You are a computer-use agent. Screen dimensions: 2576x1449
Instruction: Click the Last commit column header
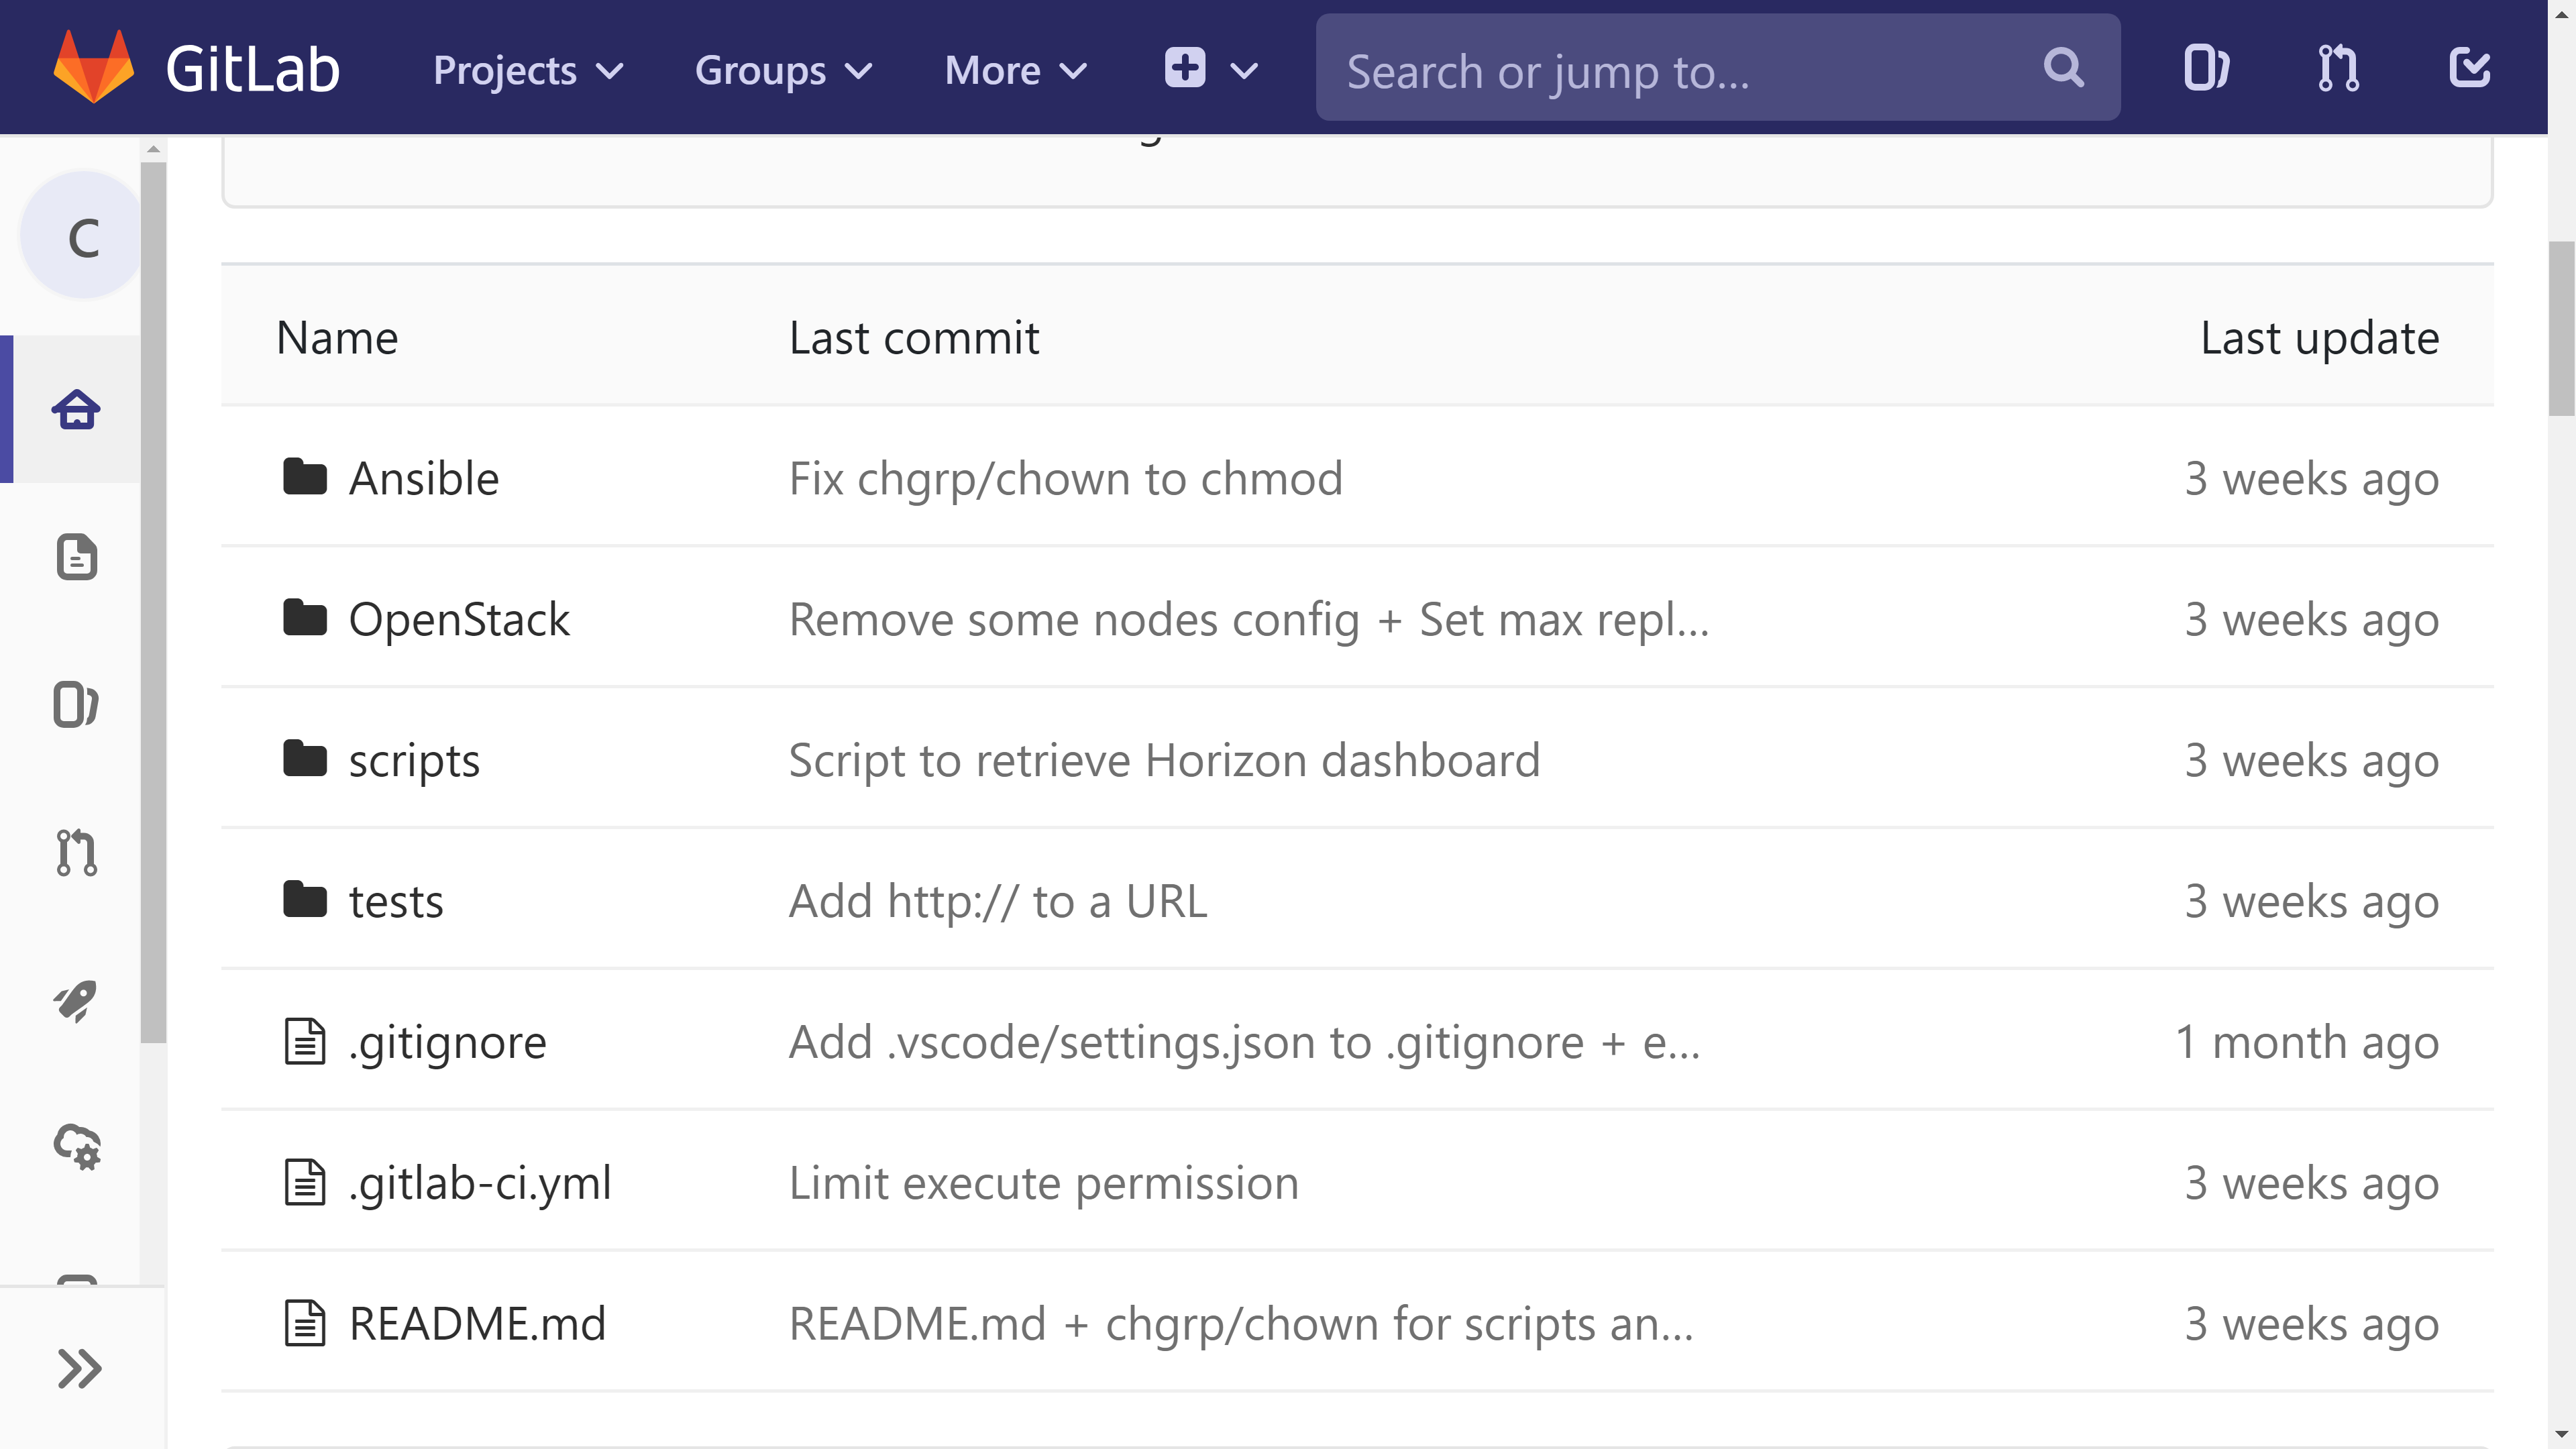[914, 337]
